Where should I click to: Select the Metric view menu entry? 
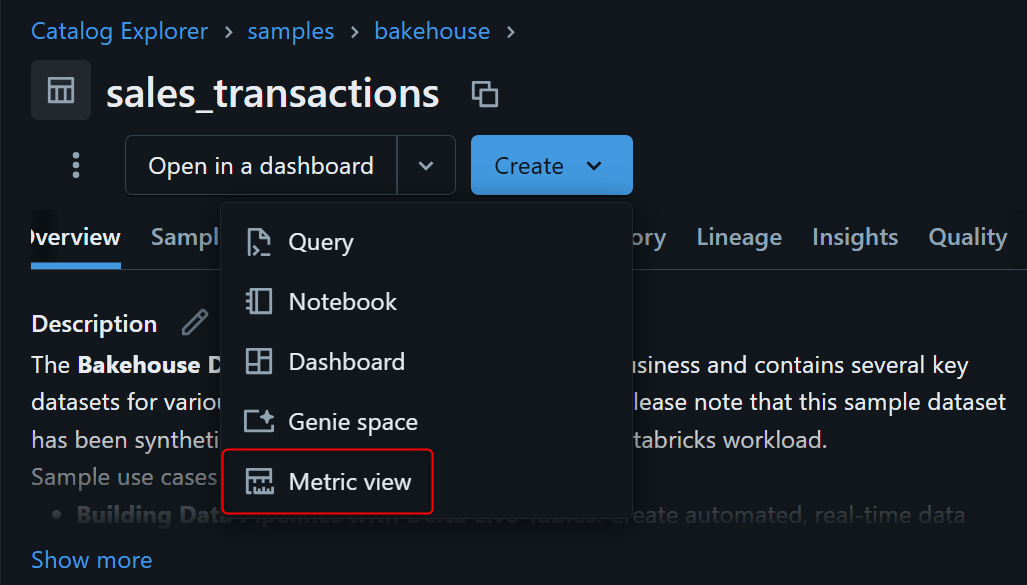(350, 482)
